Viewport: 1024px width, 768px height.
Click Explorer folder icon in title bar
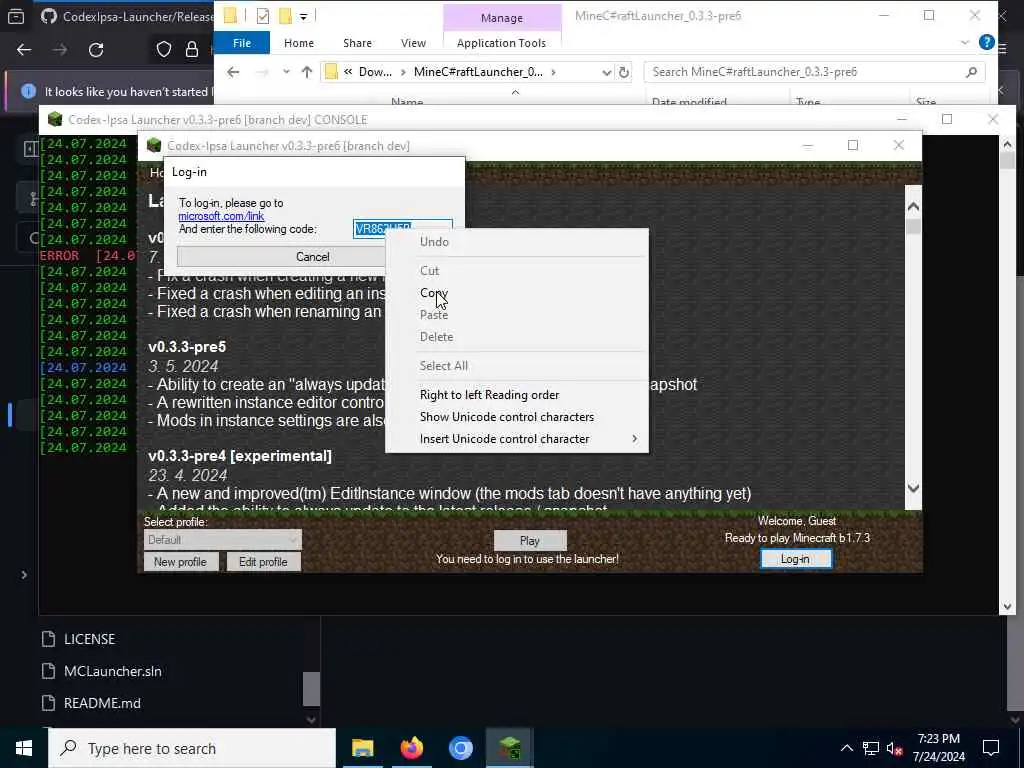tap(231, 16)
